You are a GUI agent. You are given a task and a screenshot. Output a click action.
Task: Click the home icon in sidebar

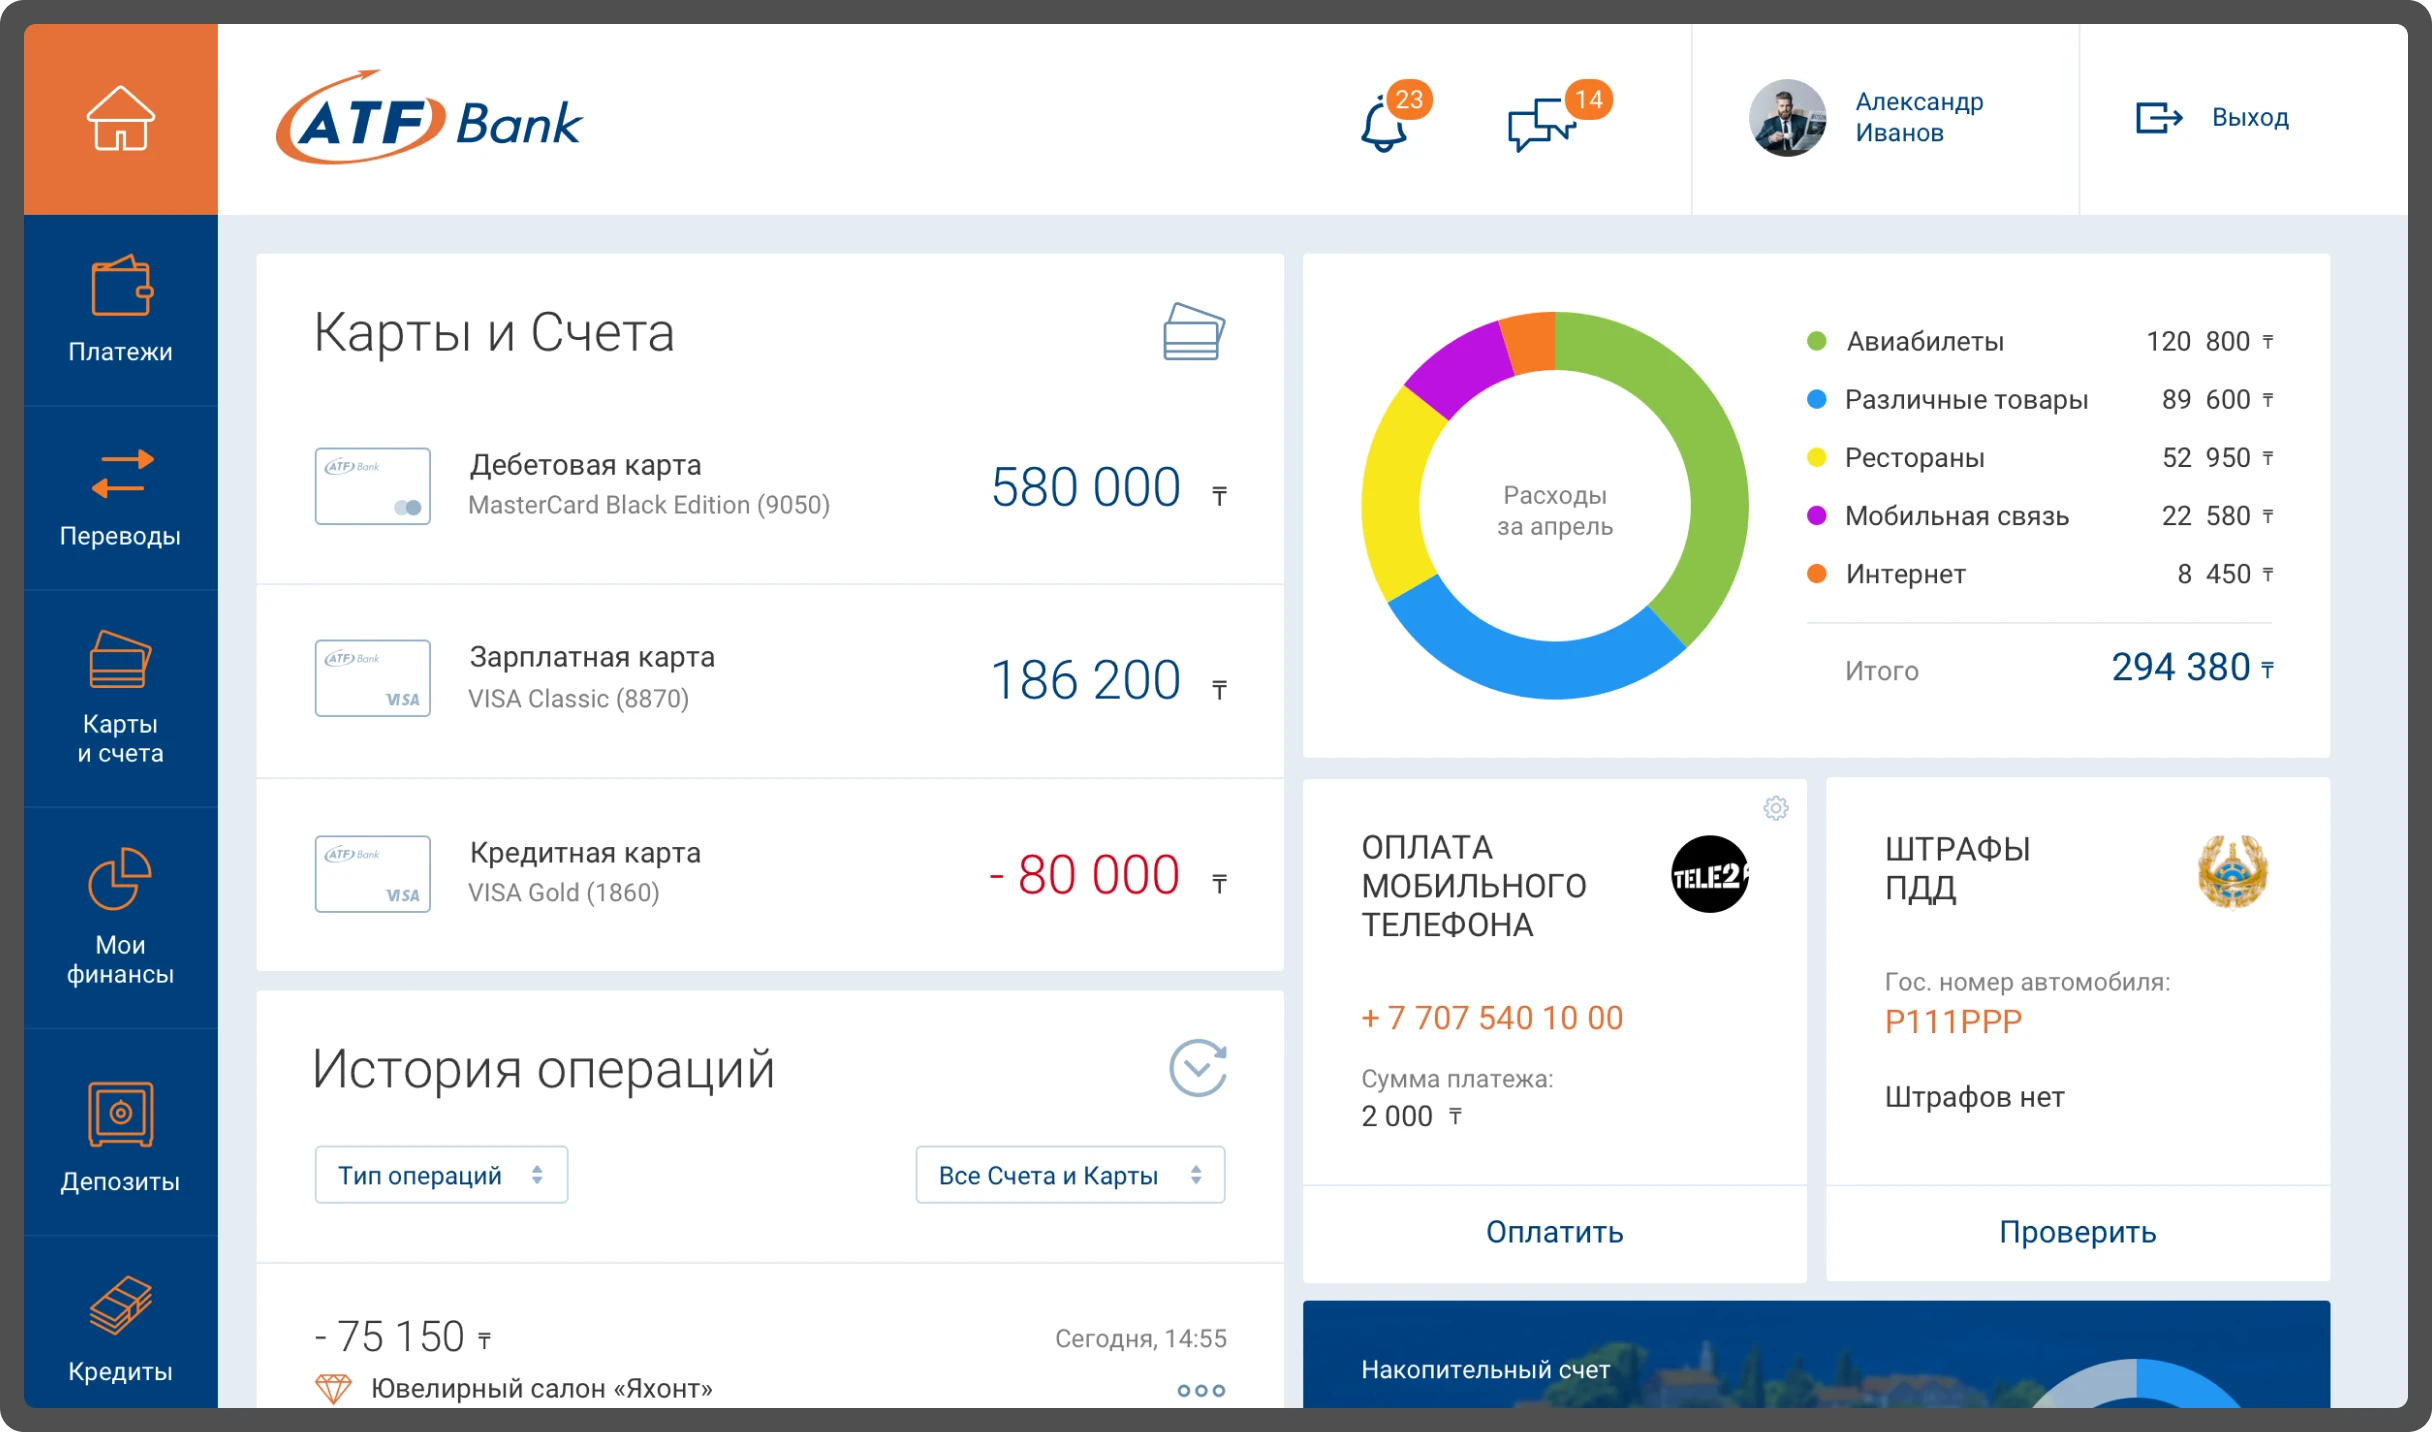click(x=120, y=118)
